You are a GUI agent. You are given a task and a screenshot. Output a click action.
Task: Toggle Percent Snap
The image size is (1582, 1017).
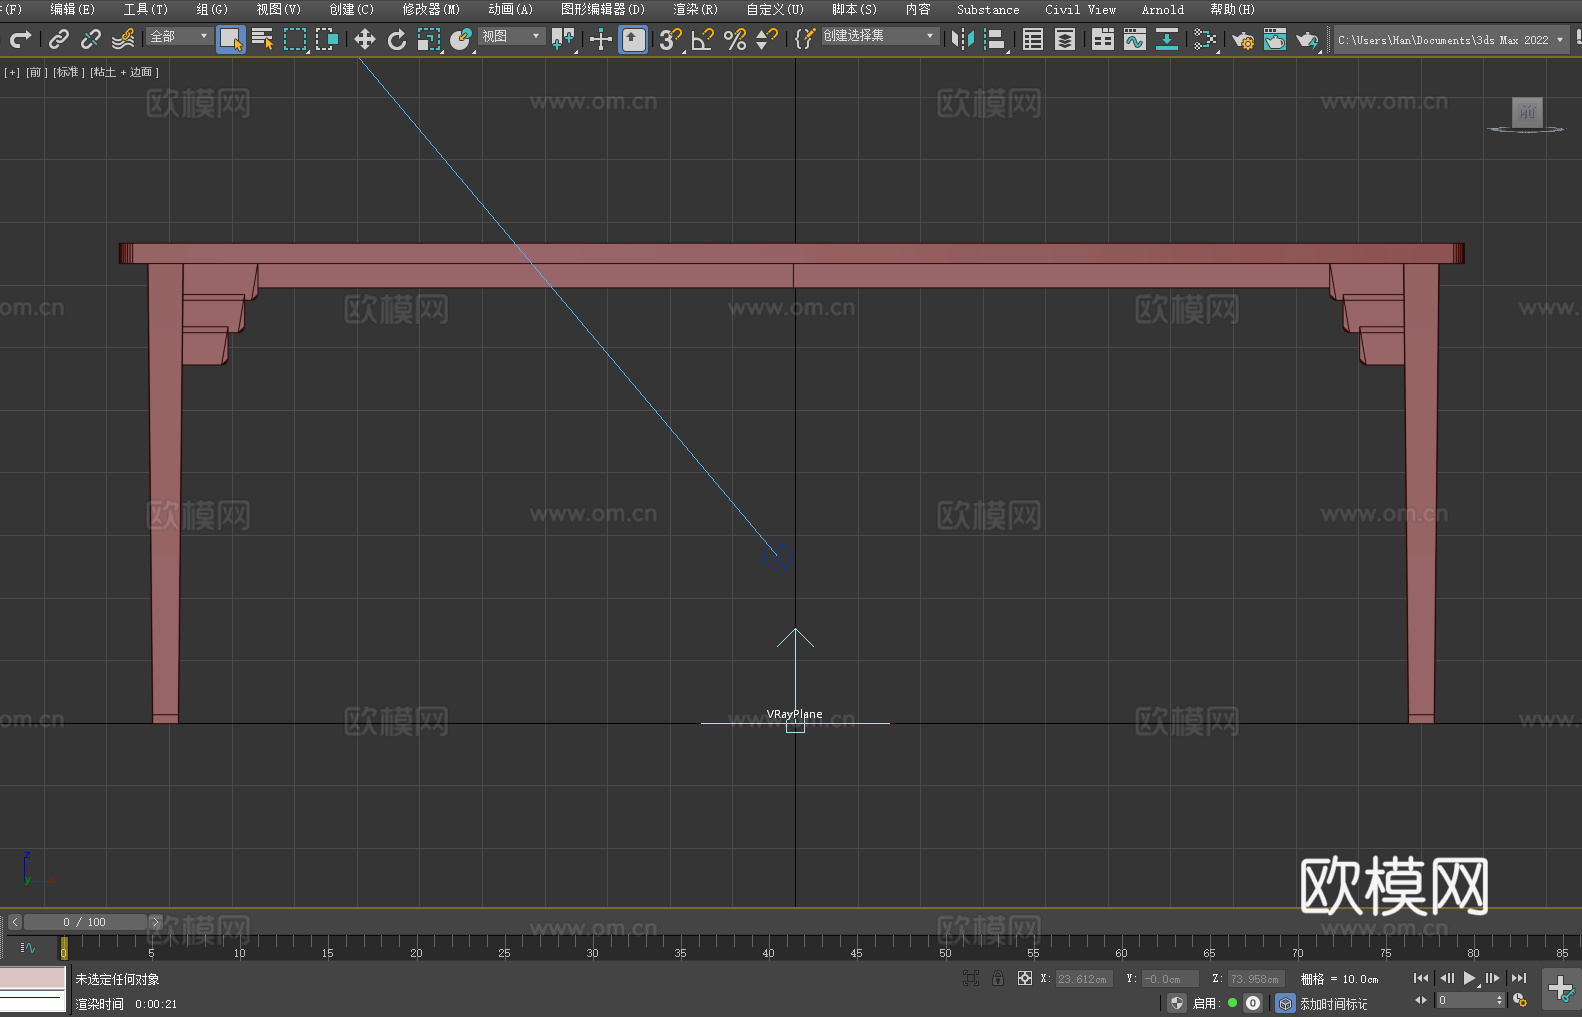click(x=735, y=39)
